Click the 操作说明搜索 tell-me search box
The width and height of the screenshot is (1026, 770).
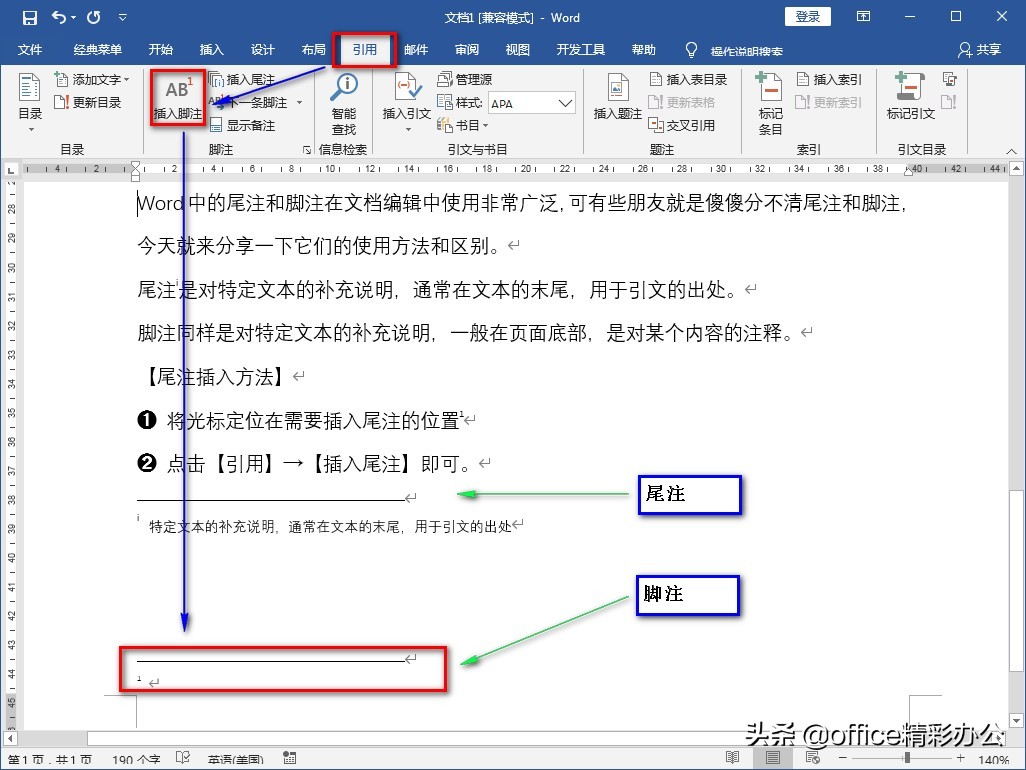(746, 51)
